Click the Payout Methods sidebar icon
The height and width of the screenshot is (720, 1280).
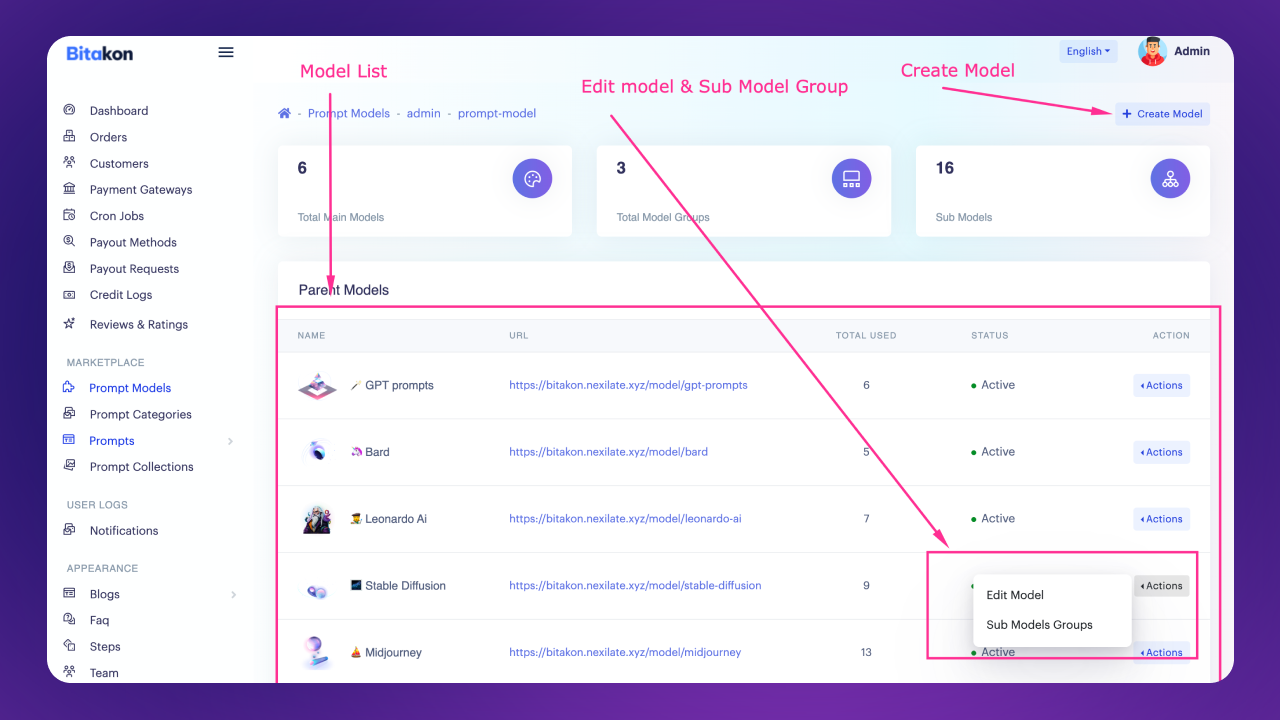69,241
